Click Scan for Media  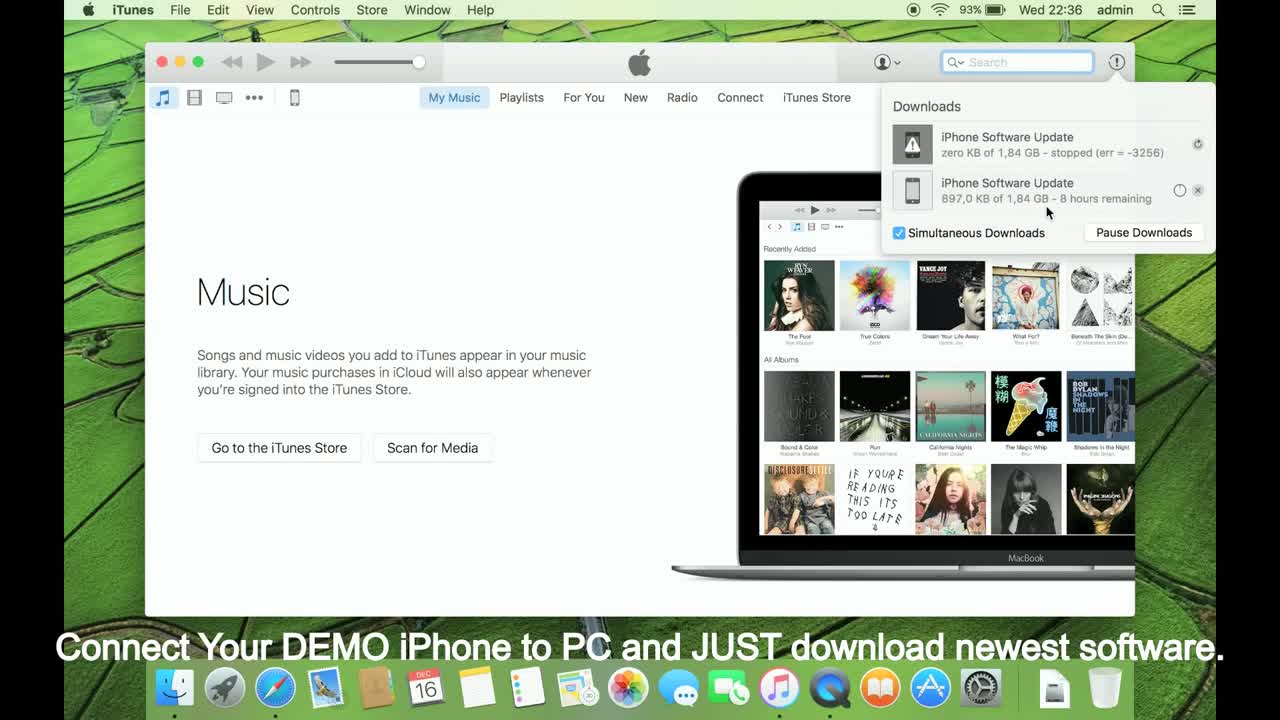click(432, 448)
